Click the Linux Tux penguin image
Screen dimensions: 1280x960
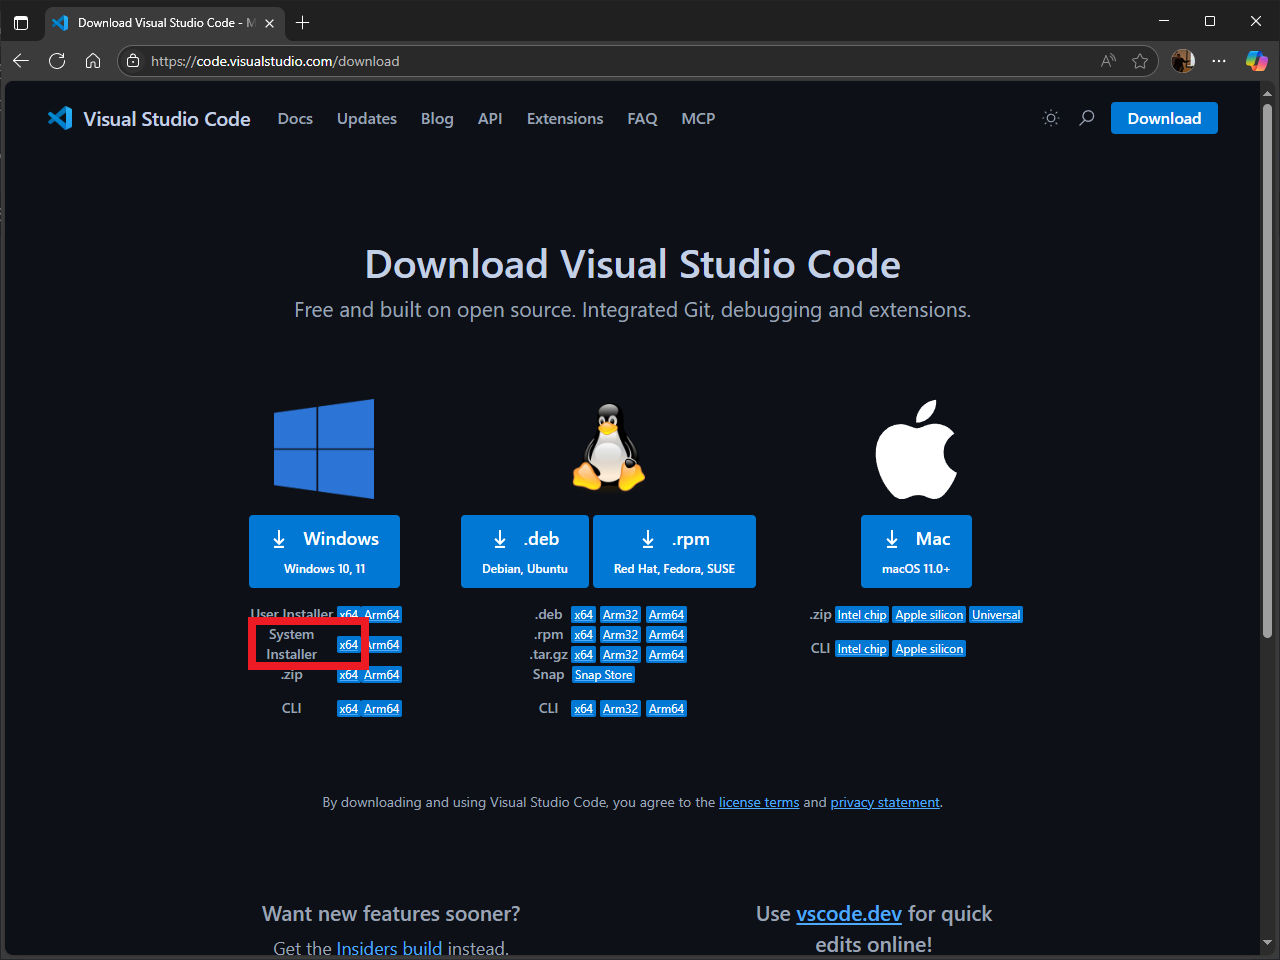coord(608,447)
